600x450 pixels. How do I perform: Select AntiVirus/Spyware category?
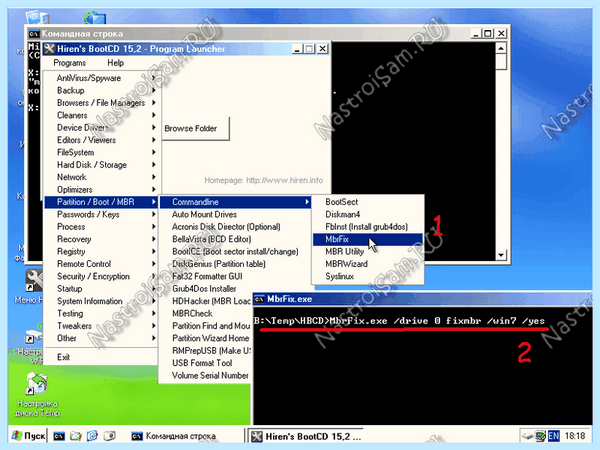[x=101, y=78]
